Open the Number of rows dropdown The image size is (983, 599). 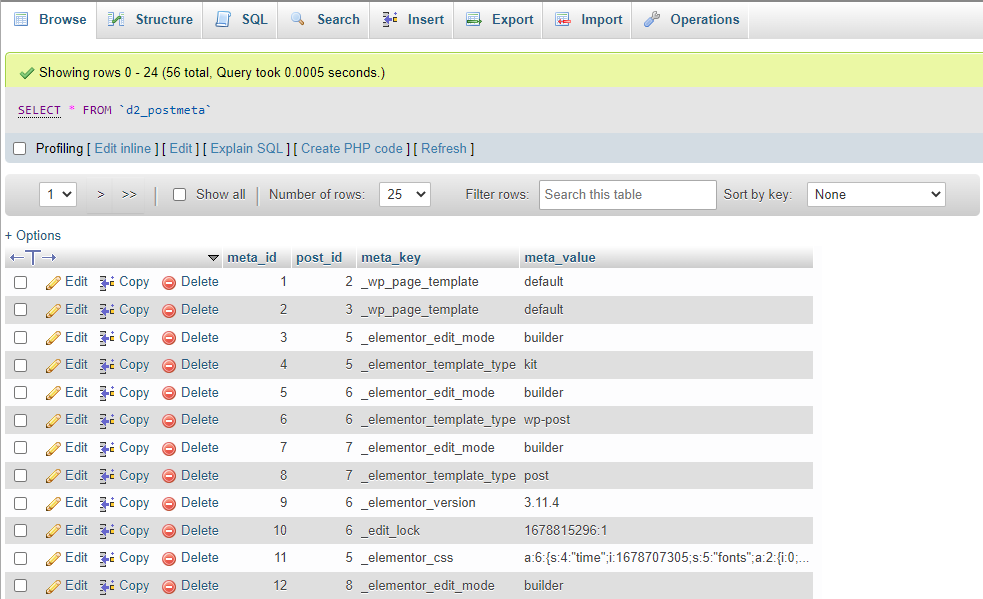coord(405,194)
